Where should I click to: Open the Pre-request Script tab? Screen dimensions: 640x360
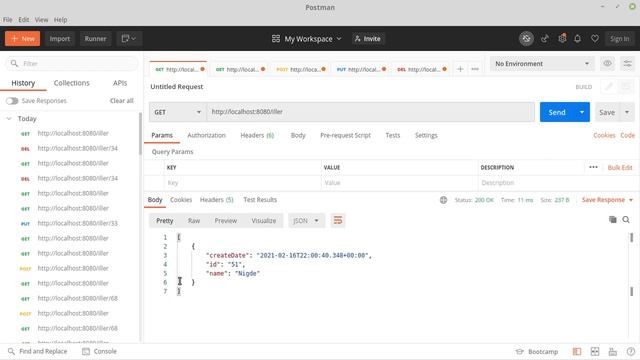click(345, 136)
